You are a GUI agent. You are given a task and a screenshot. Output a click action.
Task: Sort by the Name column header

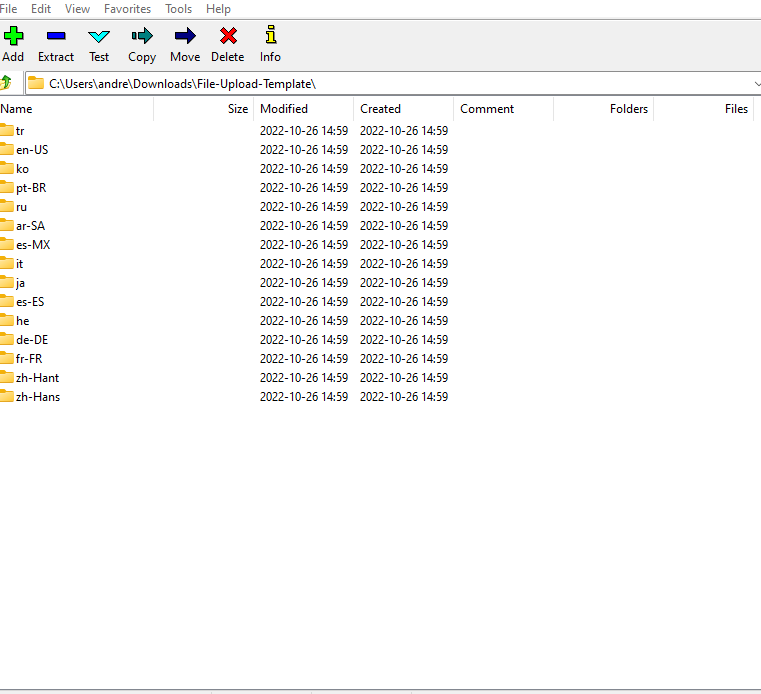17,109
